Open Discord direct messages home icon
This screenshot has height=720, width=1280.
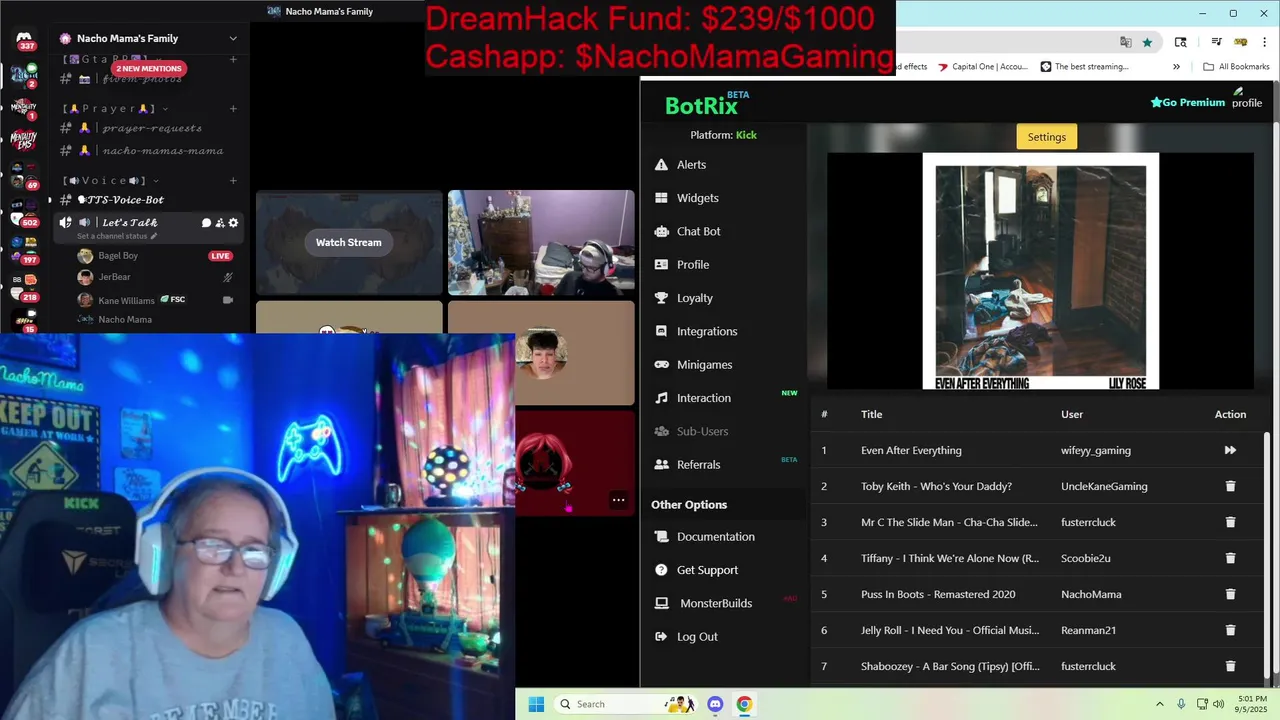pyautogui.click(x=24, y=40)
